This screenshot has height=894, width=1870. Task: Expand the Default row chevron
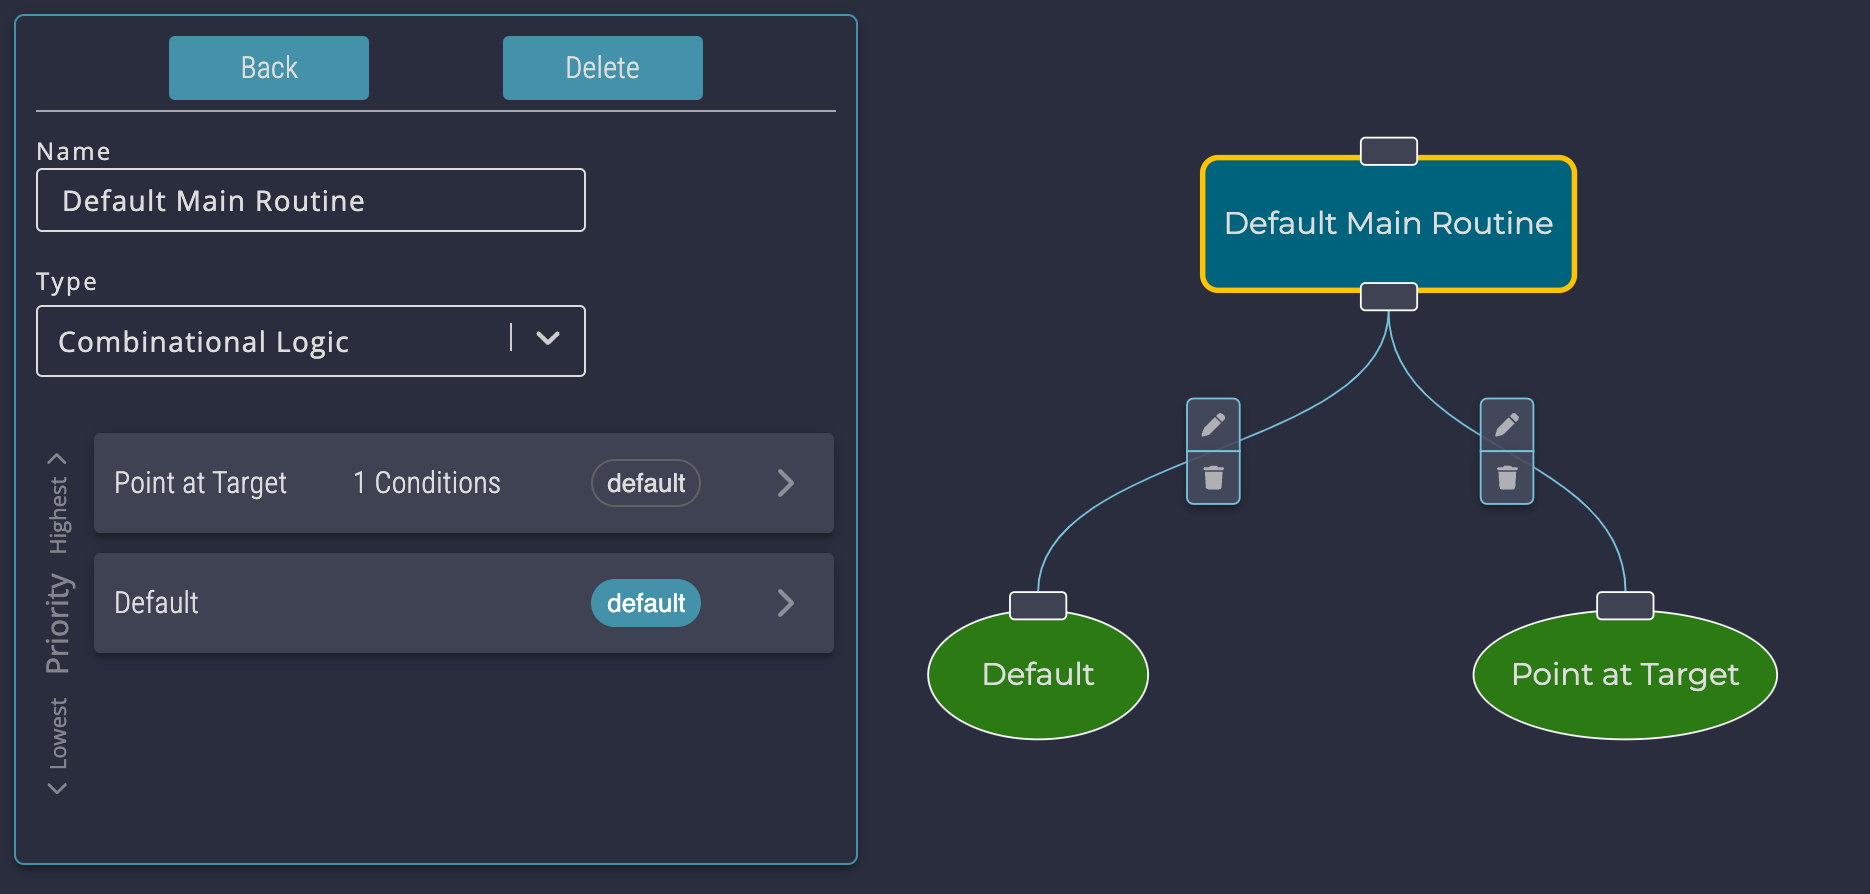[x=786, y=603]
